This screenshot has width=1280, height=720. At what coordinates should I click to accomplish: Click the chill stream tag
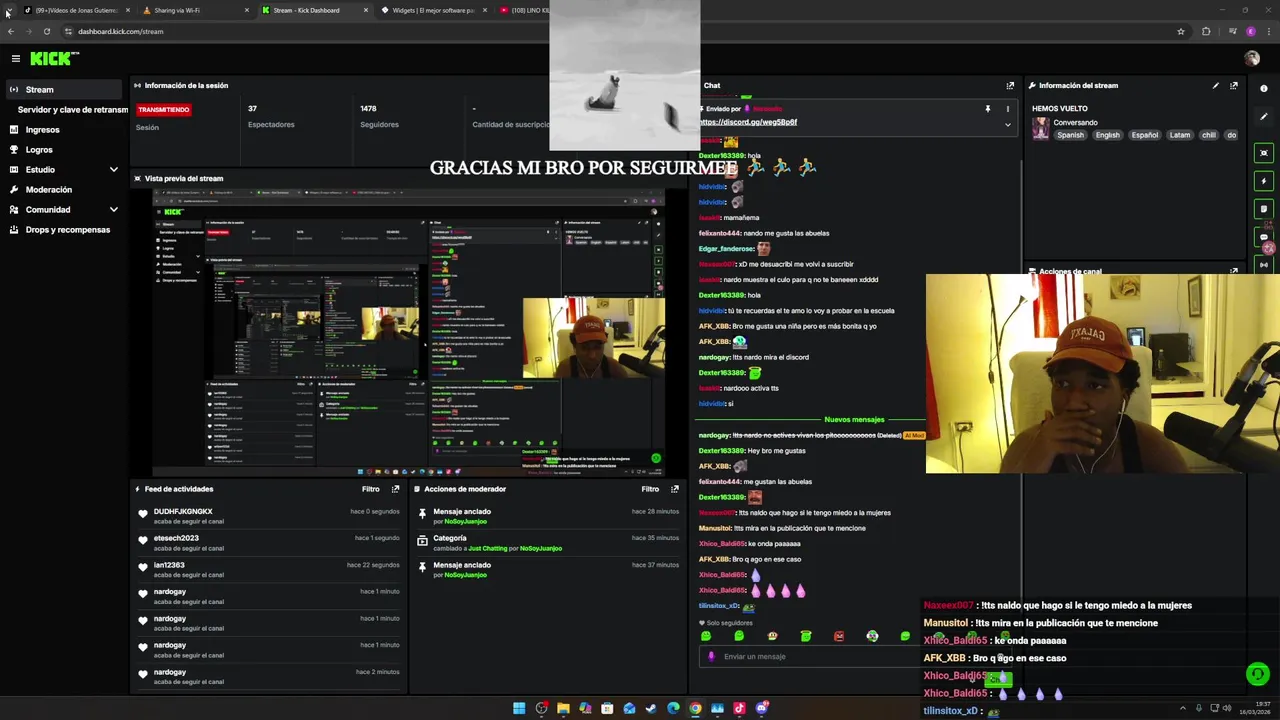point(1209,135)
